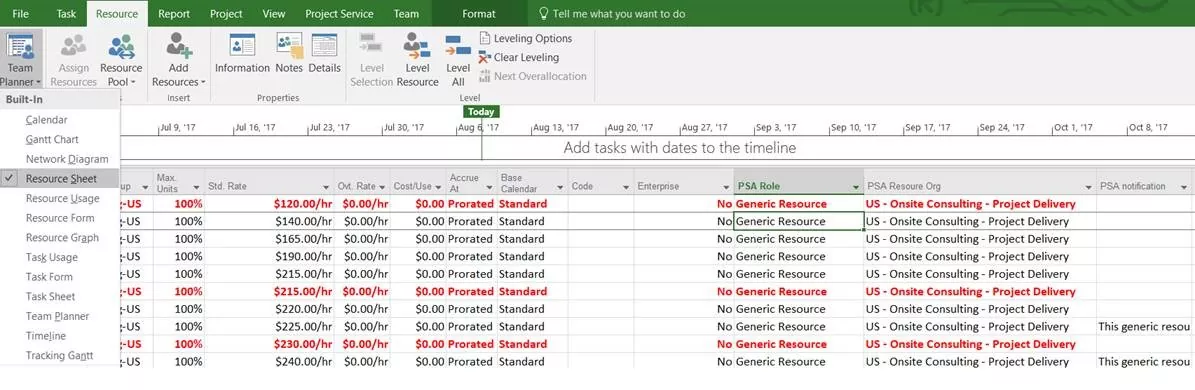Click the $225.00/hr Std. Rate cell

click(269, 327)
